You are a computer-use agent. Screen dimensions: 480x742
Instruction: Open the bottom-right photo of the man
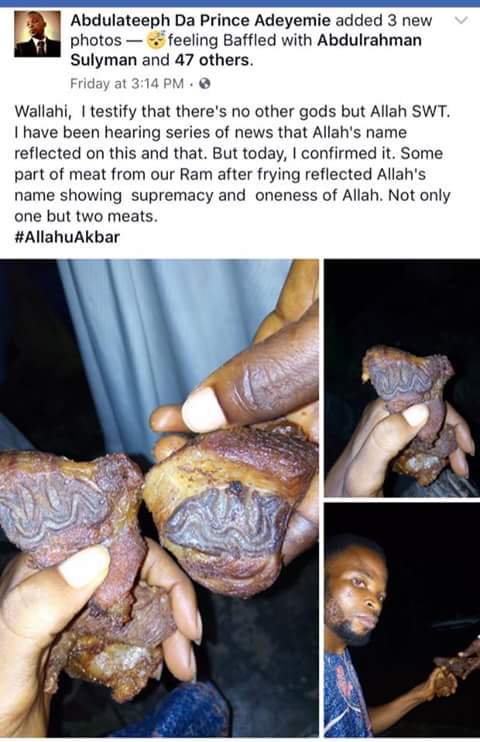(x=402, y=620)
